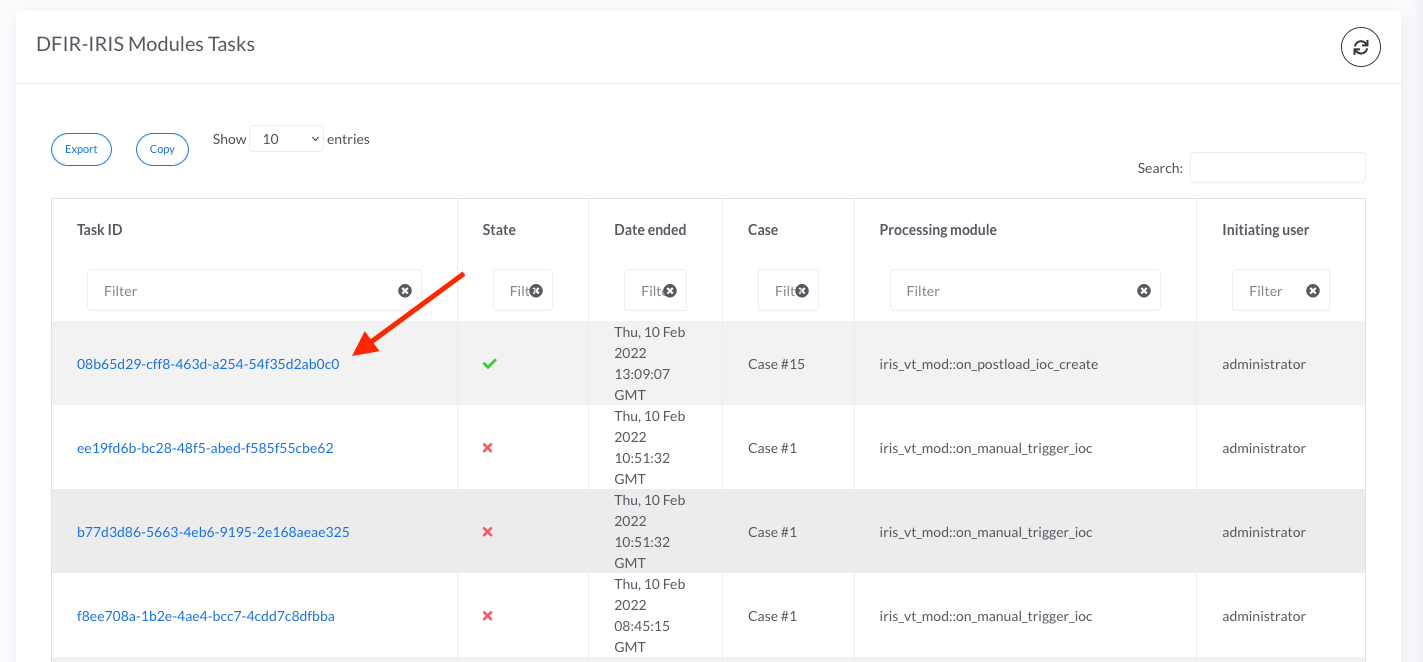The width and height of the screenshot is (1423, 662).
Task: Clear the Date ended filter
Action: click(x=670, y=291)
